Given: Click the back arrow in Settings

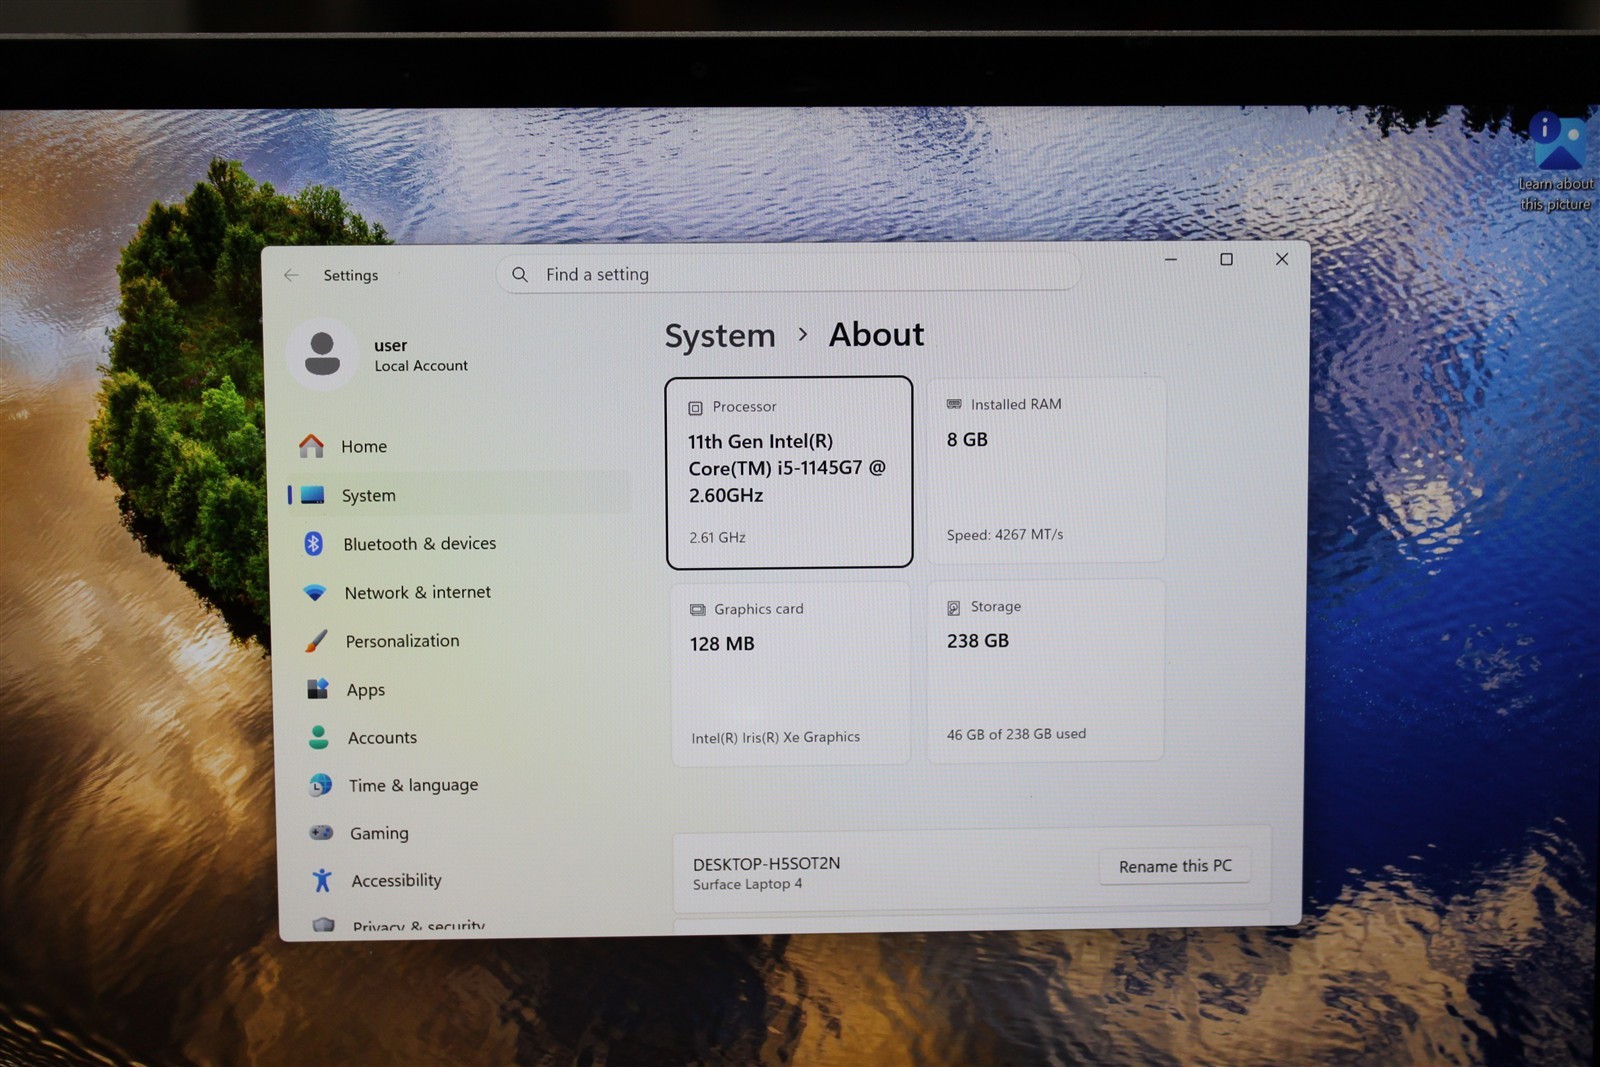Looking at the screenshot, I should [291, 275].
